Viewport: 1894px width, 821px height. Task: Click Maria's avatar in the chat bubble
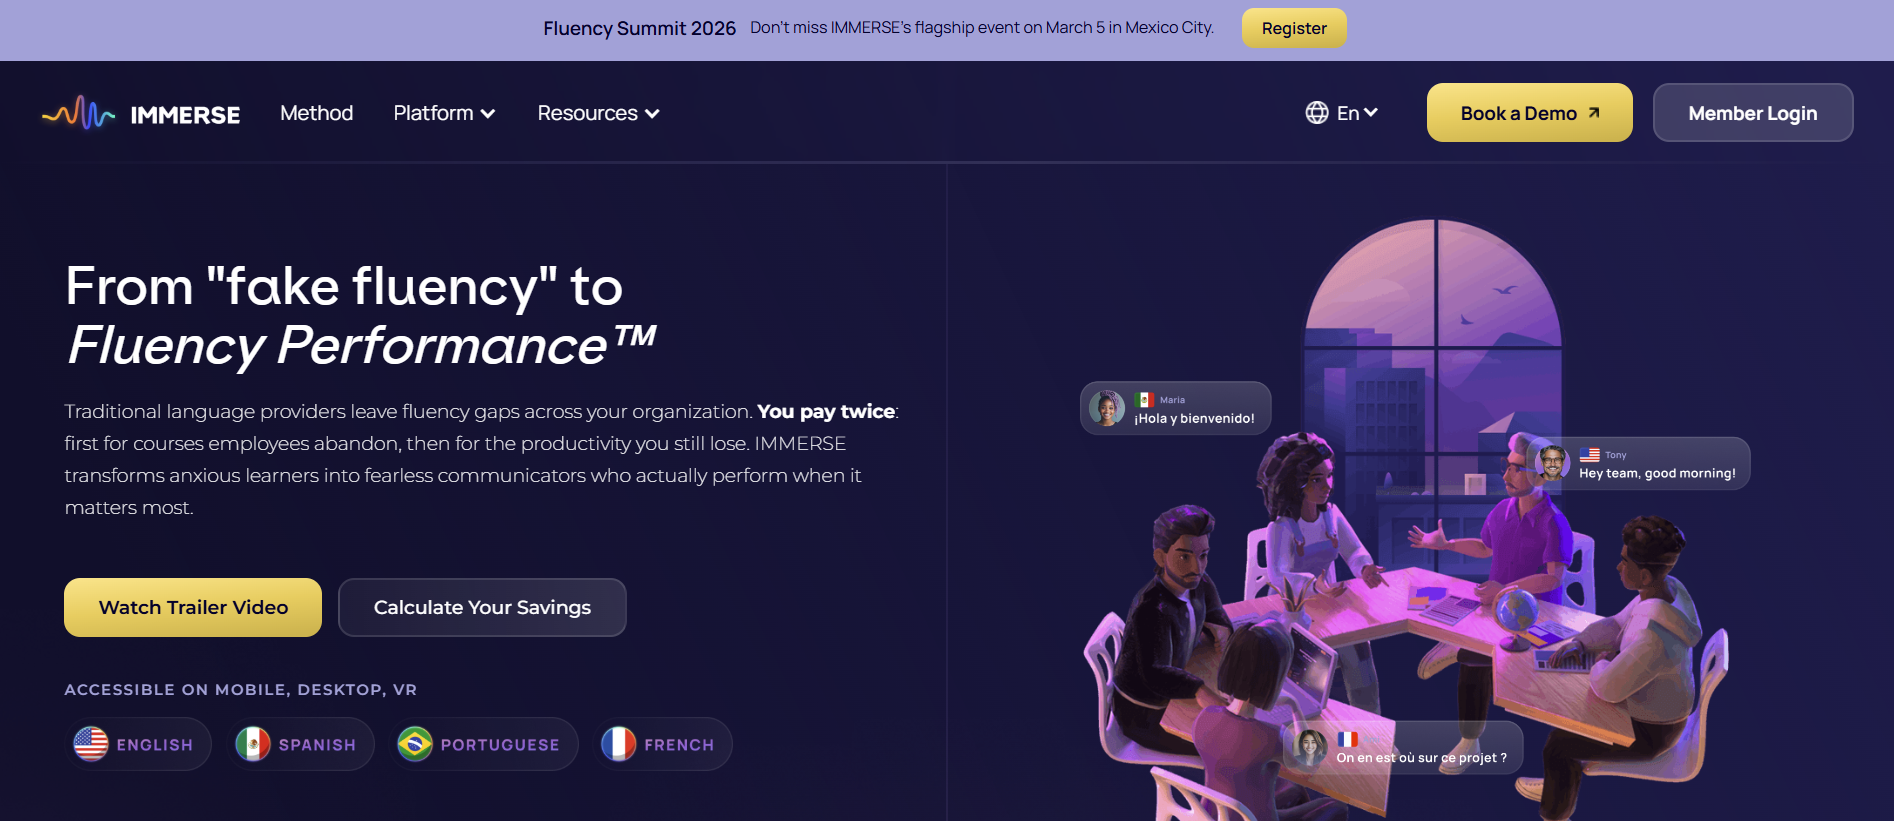tap(1107, 408)
